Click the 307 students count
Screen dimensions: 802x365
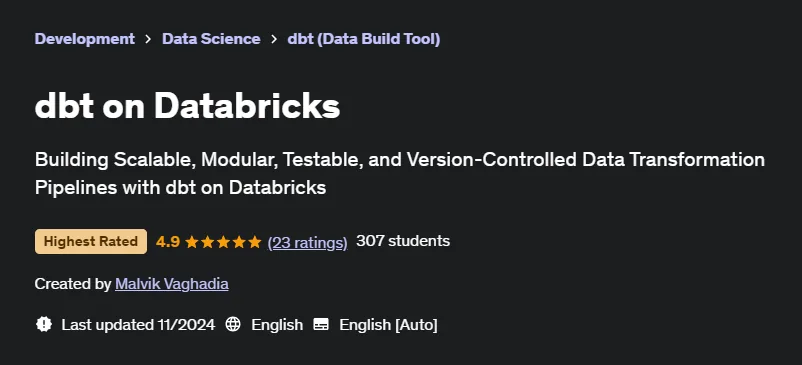[x=403, y=241]
